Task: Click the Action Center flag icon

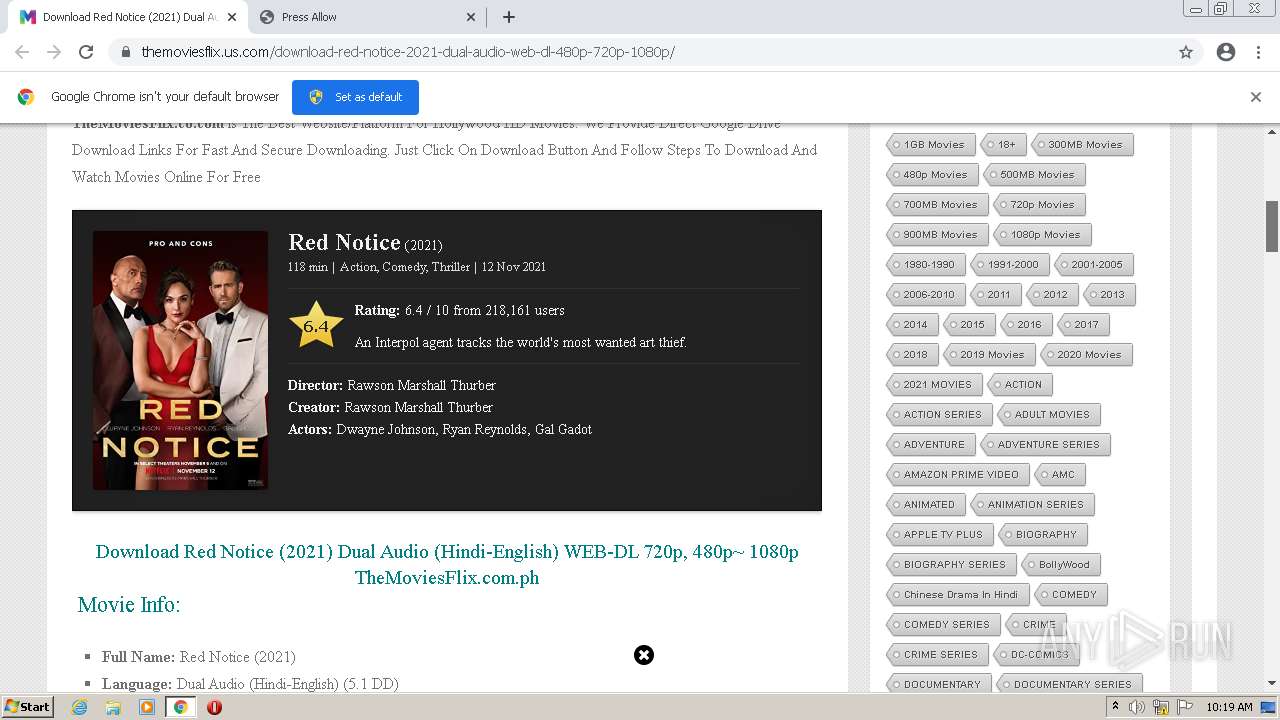Action: (1185, 707)
